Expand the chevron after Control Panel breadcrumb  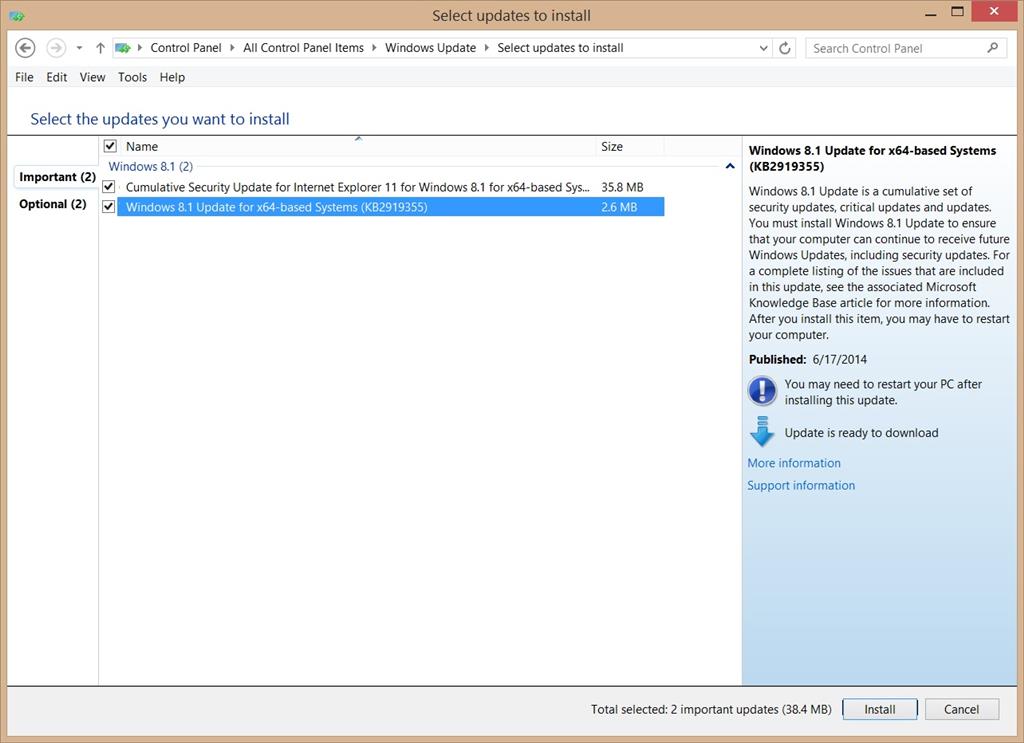click(232, 48)
